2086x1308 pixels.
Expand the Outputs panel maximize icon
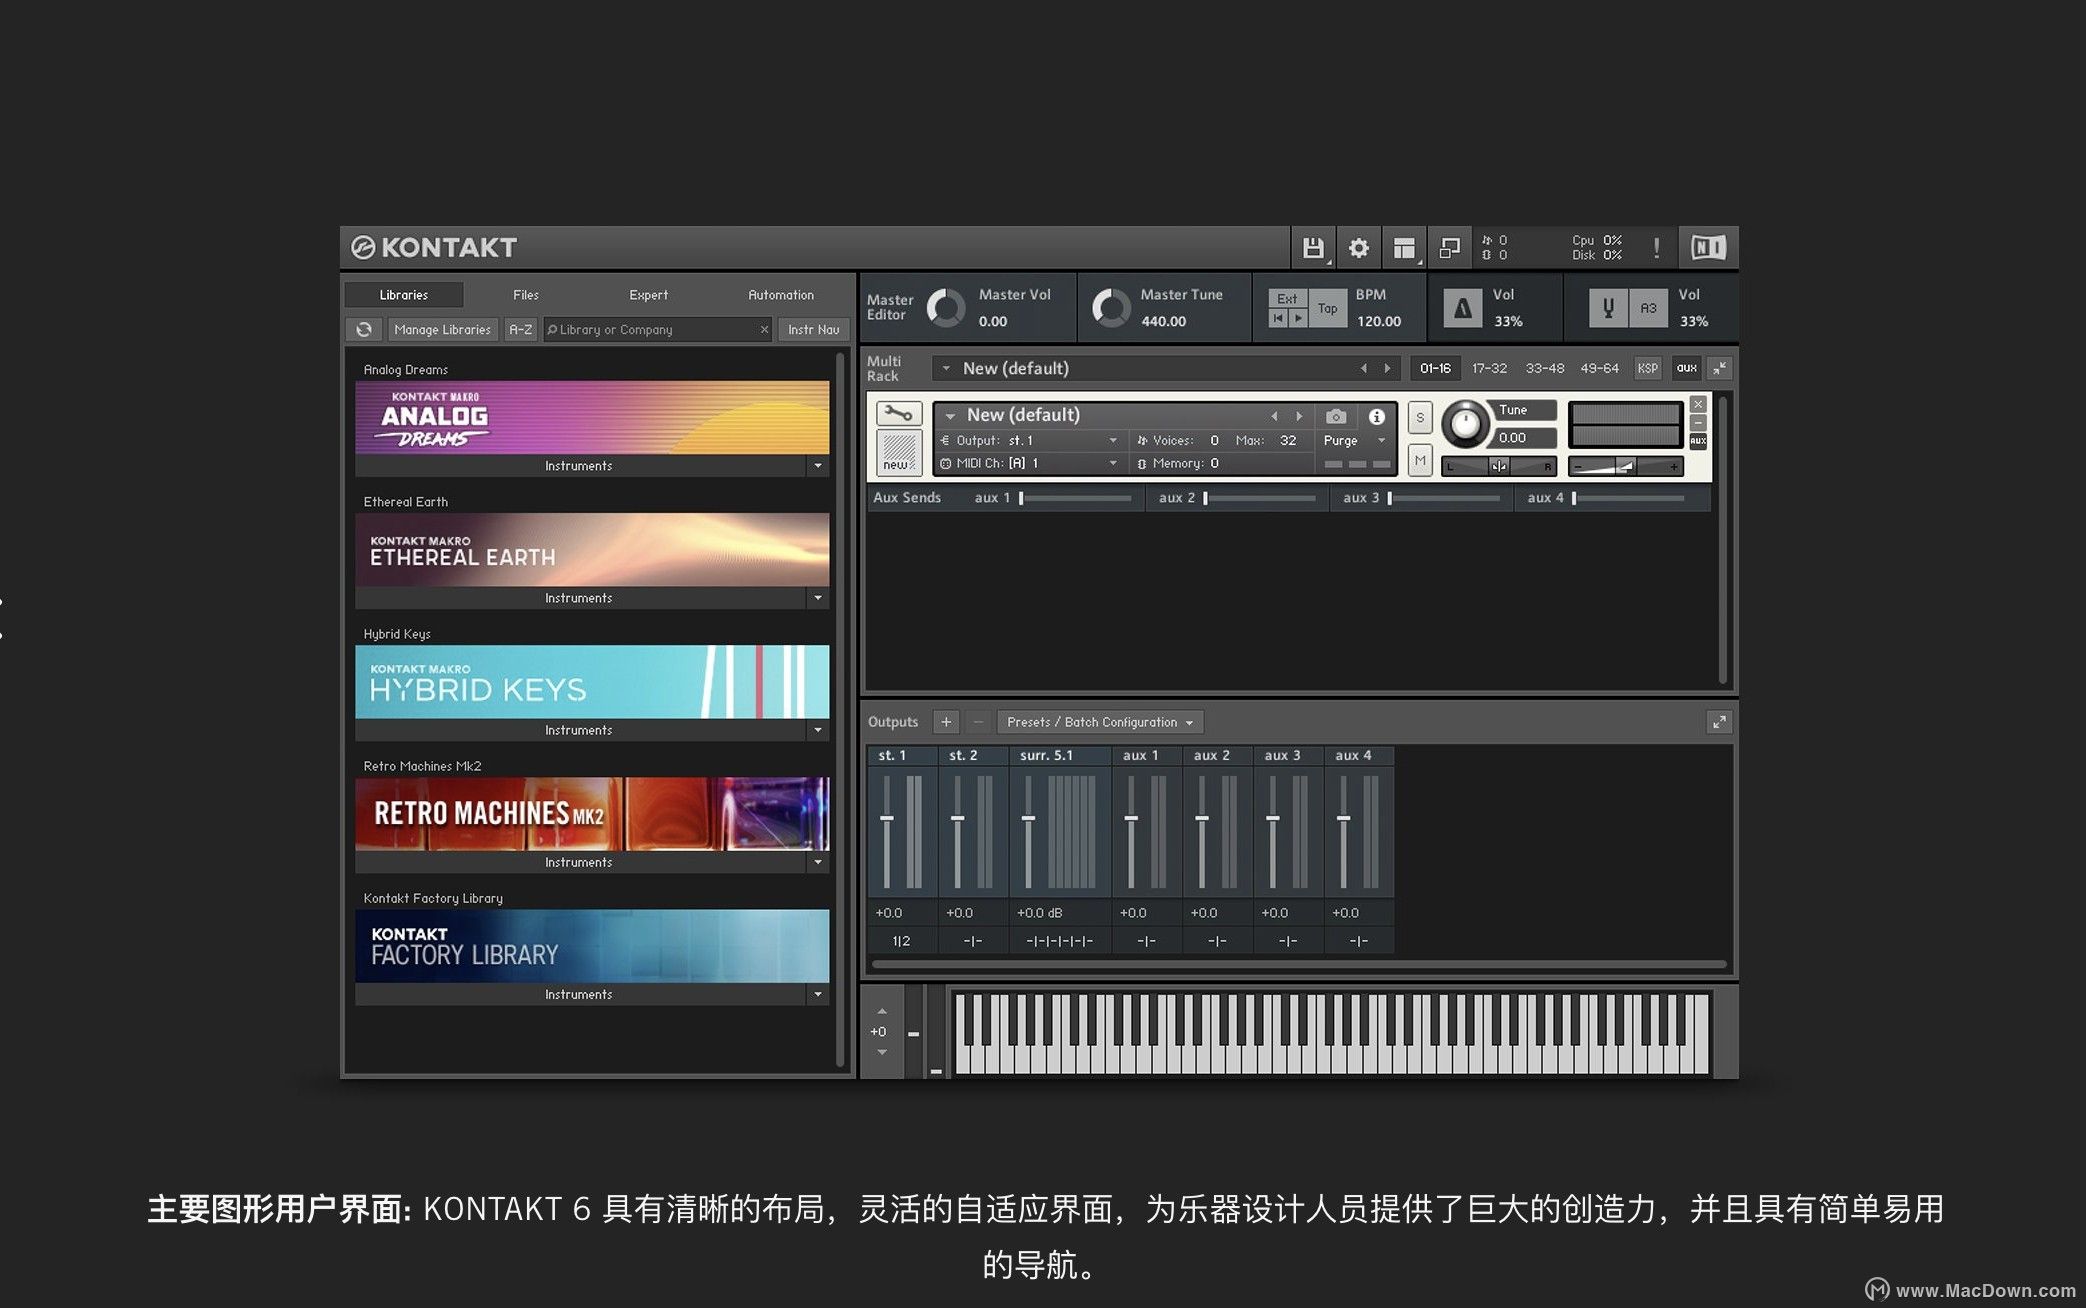point(1718,721)
